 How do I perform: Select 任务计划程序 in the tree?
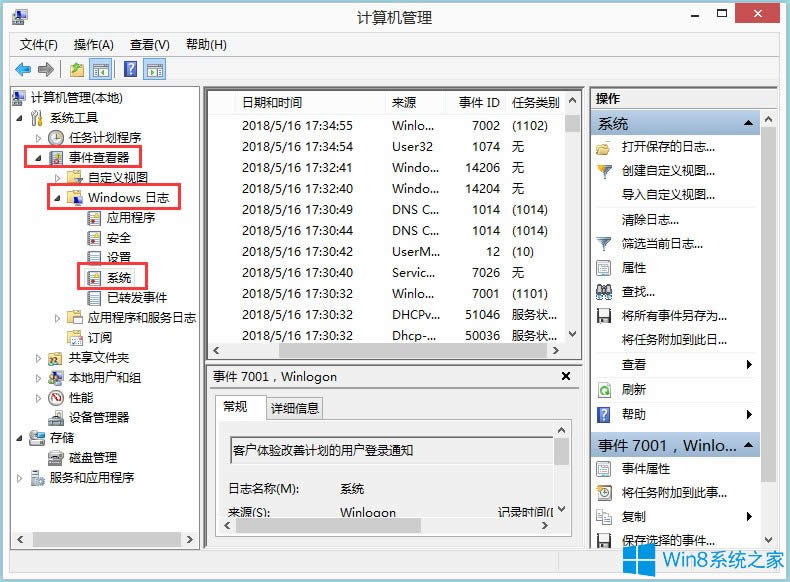(104, 137)
